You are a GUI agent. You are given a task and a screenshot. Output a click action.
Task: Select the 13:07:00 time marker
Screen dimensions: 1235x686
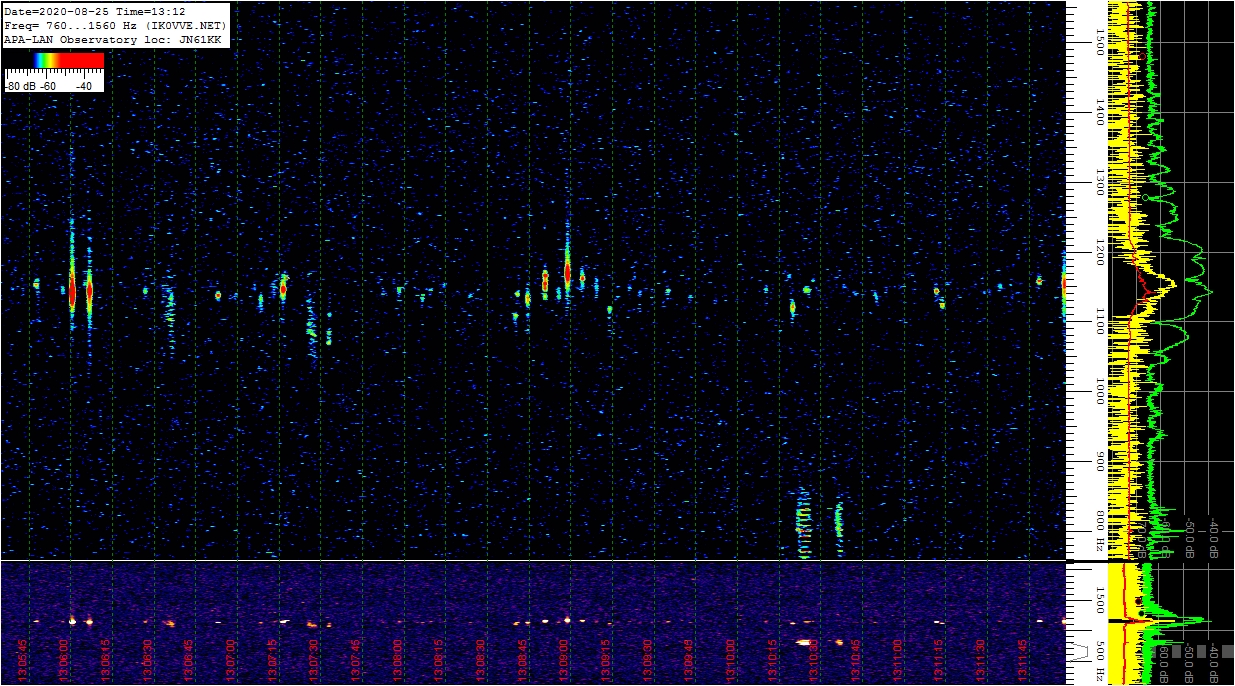pyautogui.click(x=232, y=660)
